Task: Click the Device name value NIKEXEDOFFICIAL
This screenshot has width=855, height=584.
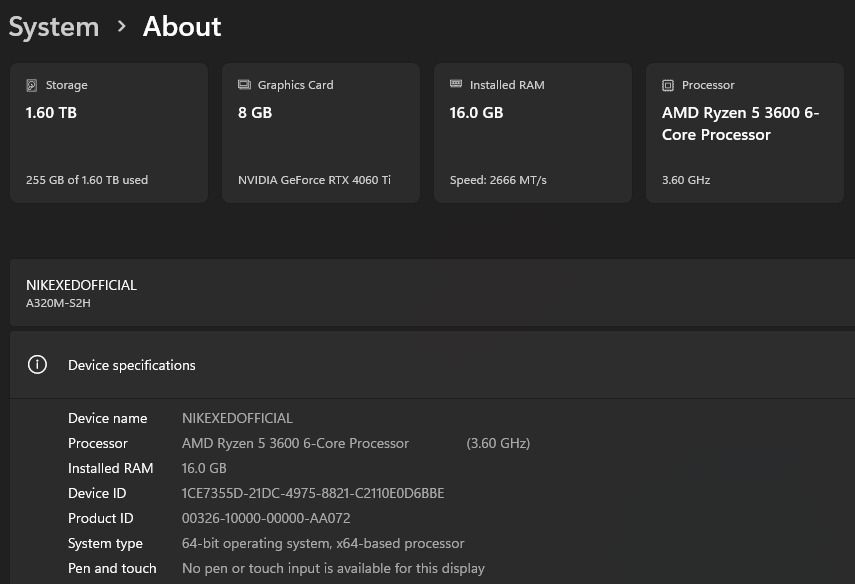Action: [237, 418]
